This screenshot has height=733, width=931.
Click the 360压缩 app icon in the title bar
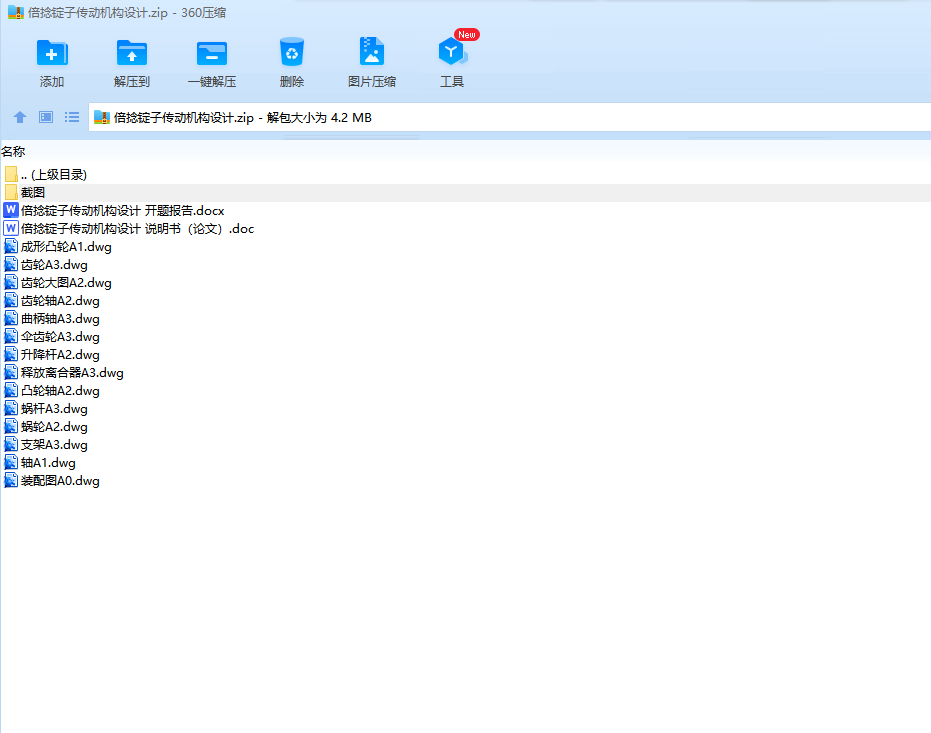tap(15, 12)
